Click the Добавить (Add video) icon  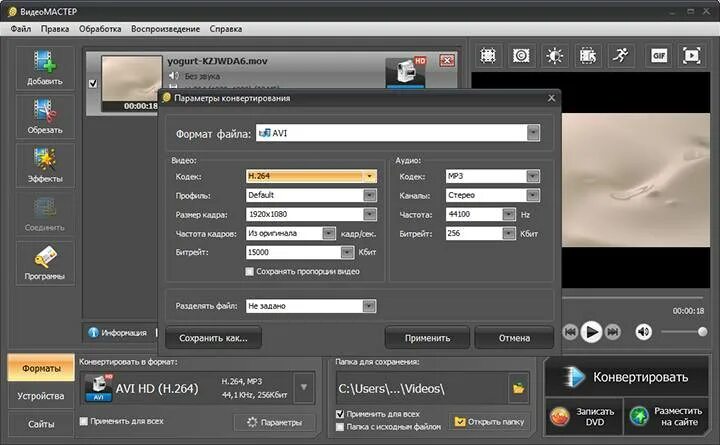[45, 68]
